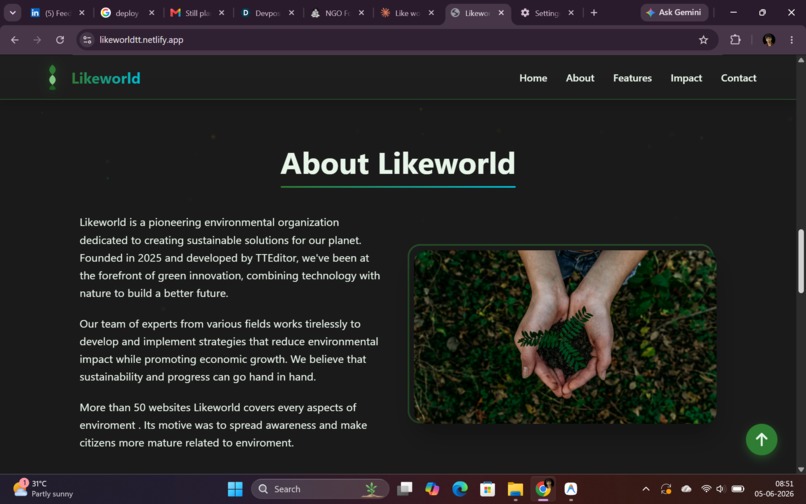Open the weather widget showing 31°C
806x504 pixels.
click(43, 489)
